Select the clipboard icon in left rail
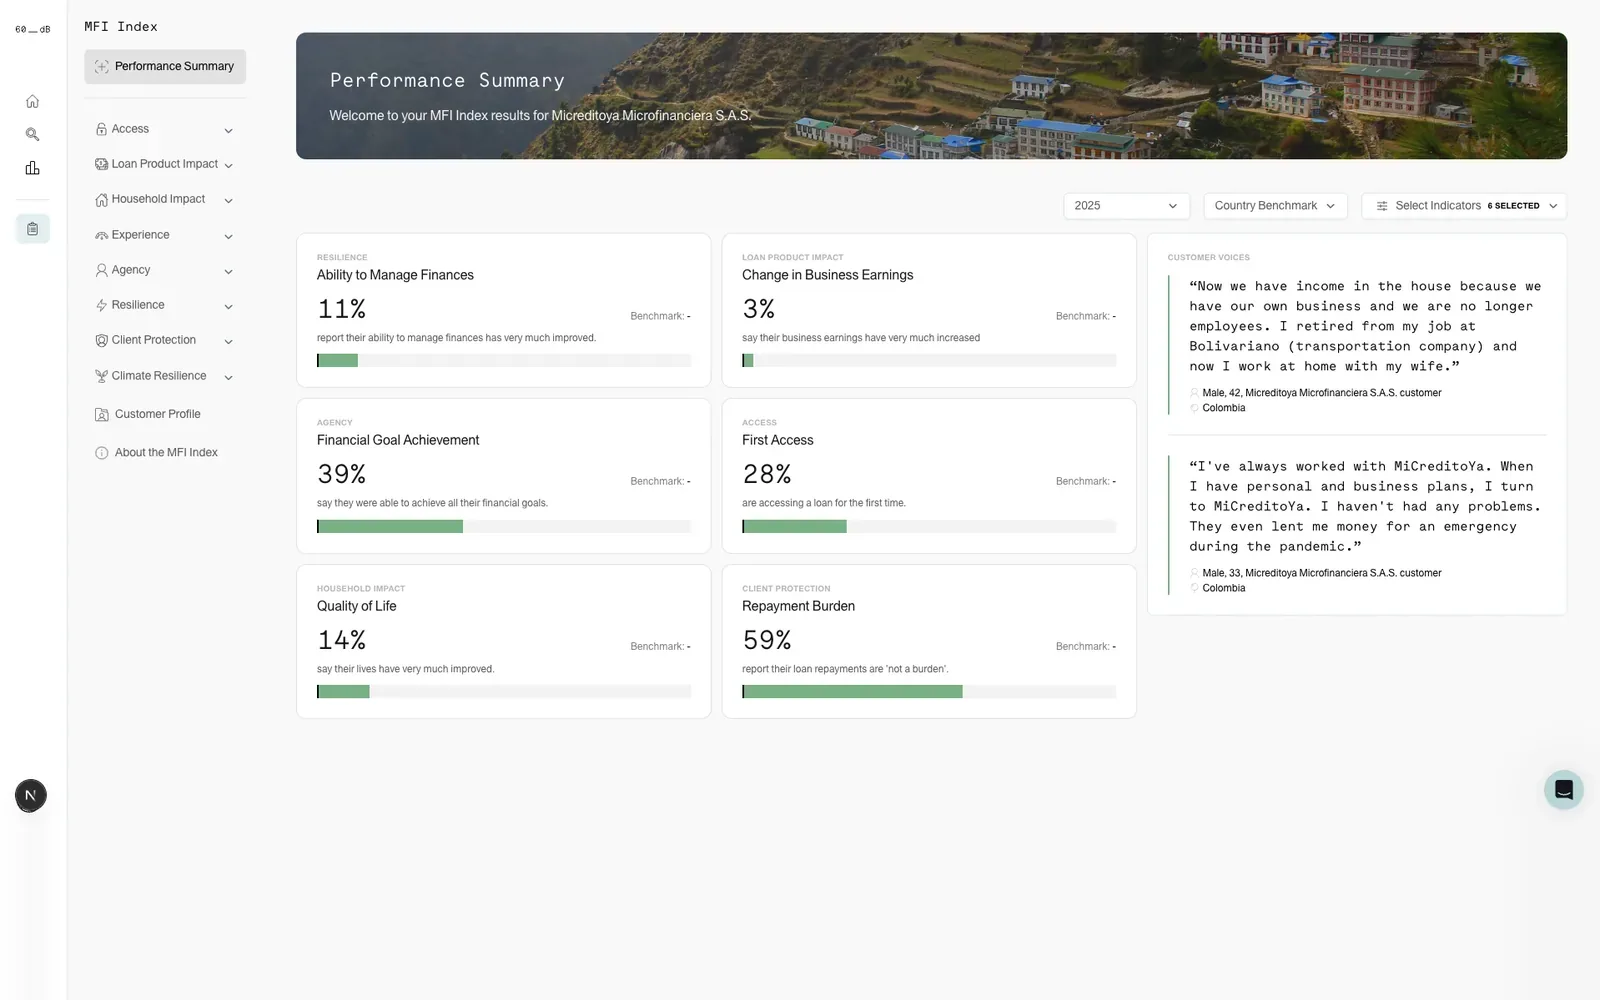Image resolution: width=1600 pixels, height=1000 pixels. point(32,229)
